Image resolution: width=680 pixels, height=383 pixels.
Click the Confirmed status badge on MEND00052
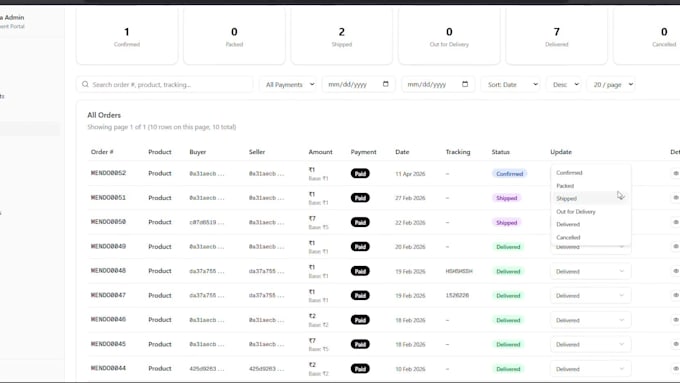click(510, 173)
